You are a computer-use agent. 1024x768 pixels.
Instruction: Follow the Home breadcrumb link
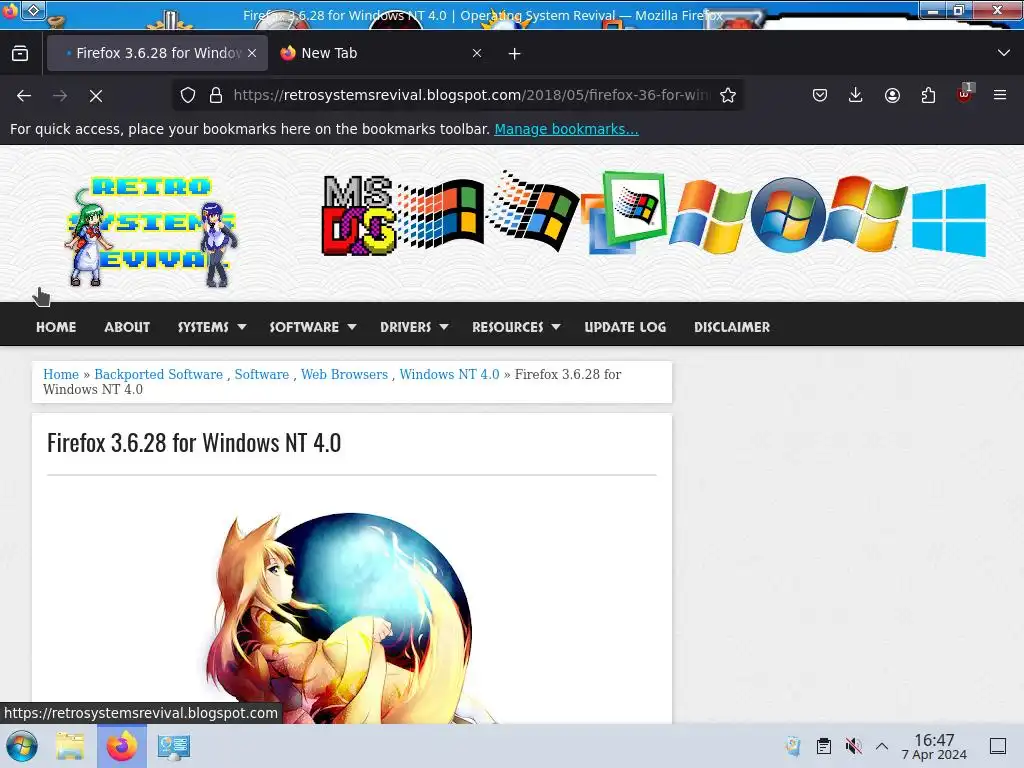[x=61, y=374]
